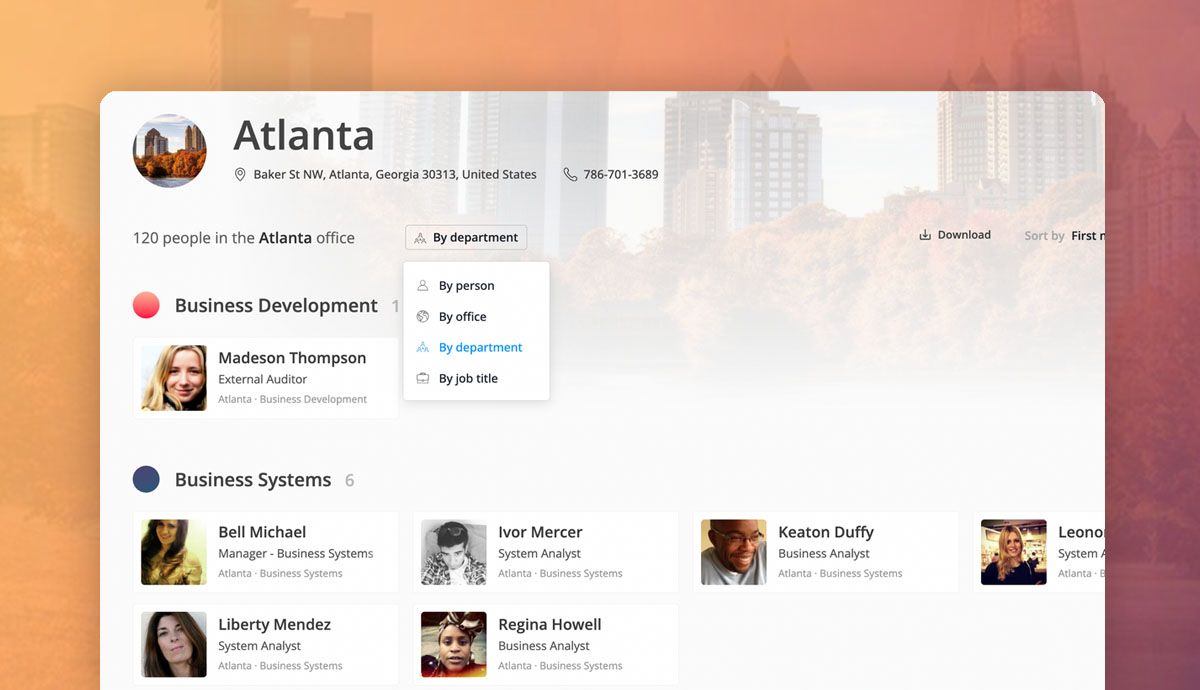Viewport: 1200px width, 690px height.
Task: Open Madeson Thompson's profile card
Action: [265, 377]
